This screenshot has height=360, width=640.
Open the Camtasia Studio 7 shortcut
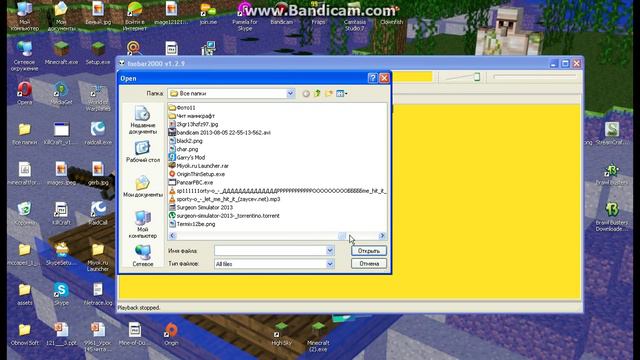[355, 16]
